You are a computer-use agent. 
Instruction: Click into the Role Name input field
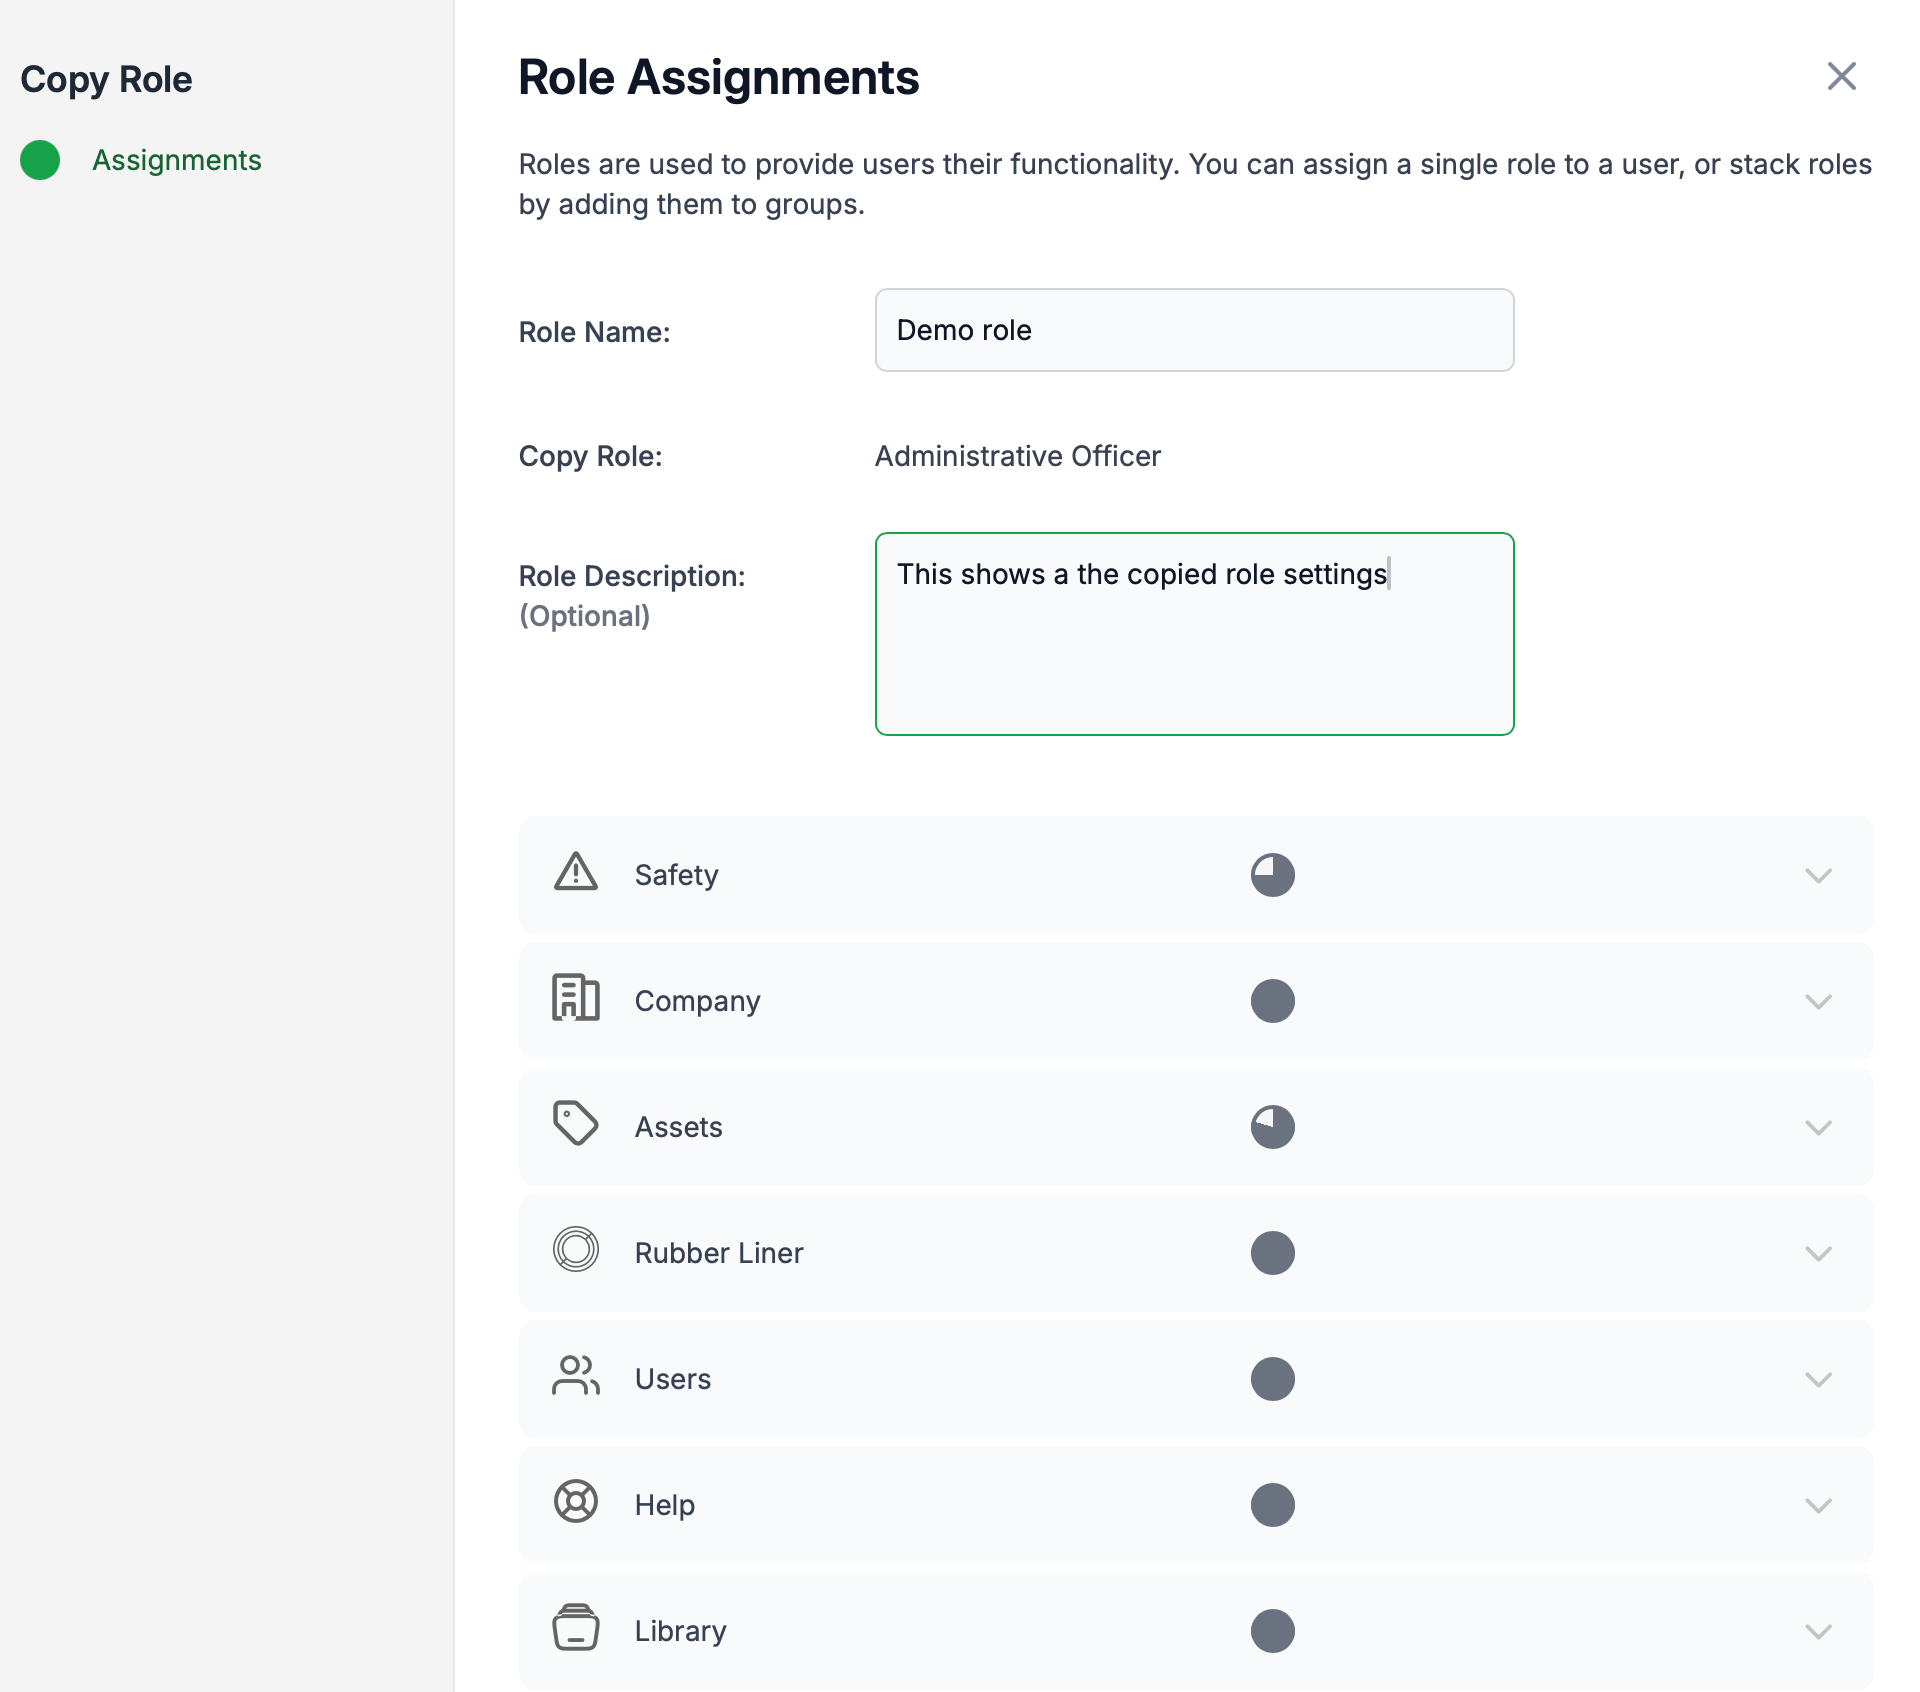pos(1194,330)
